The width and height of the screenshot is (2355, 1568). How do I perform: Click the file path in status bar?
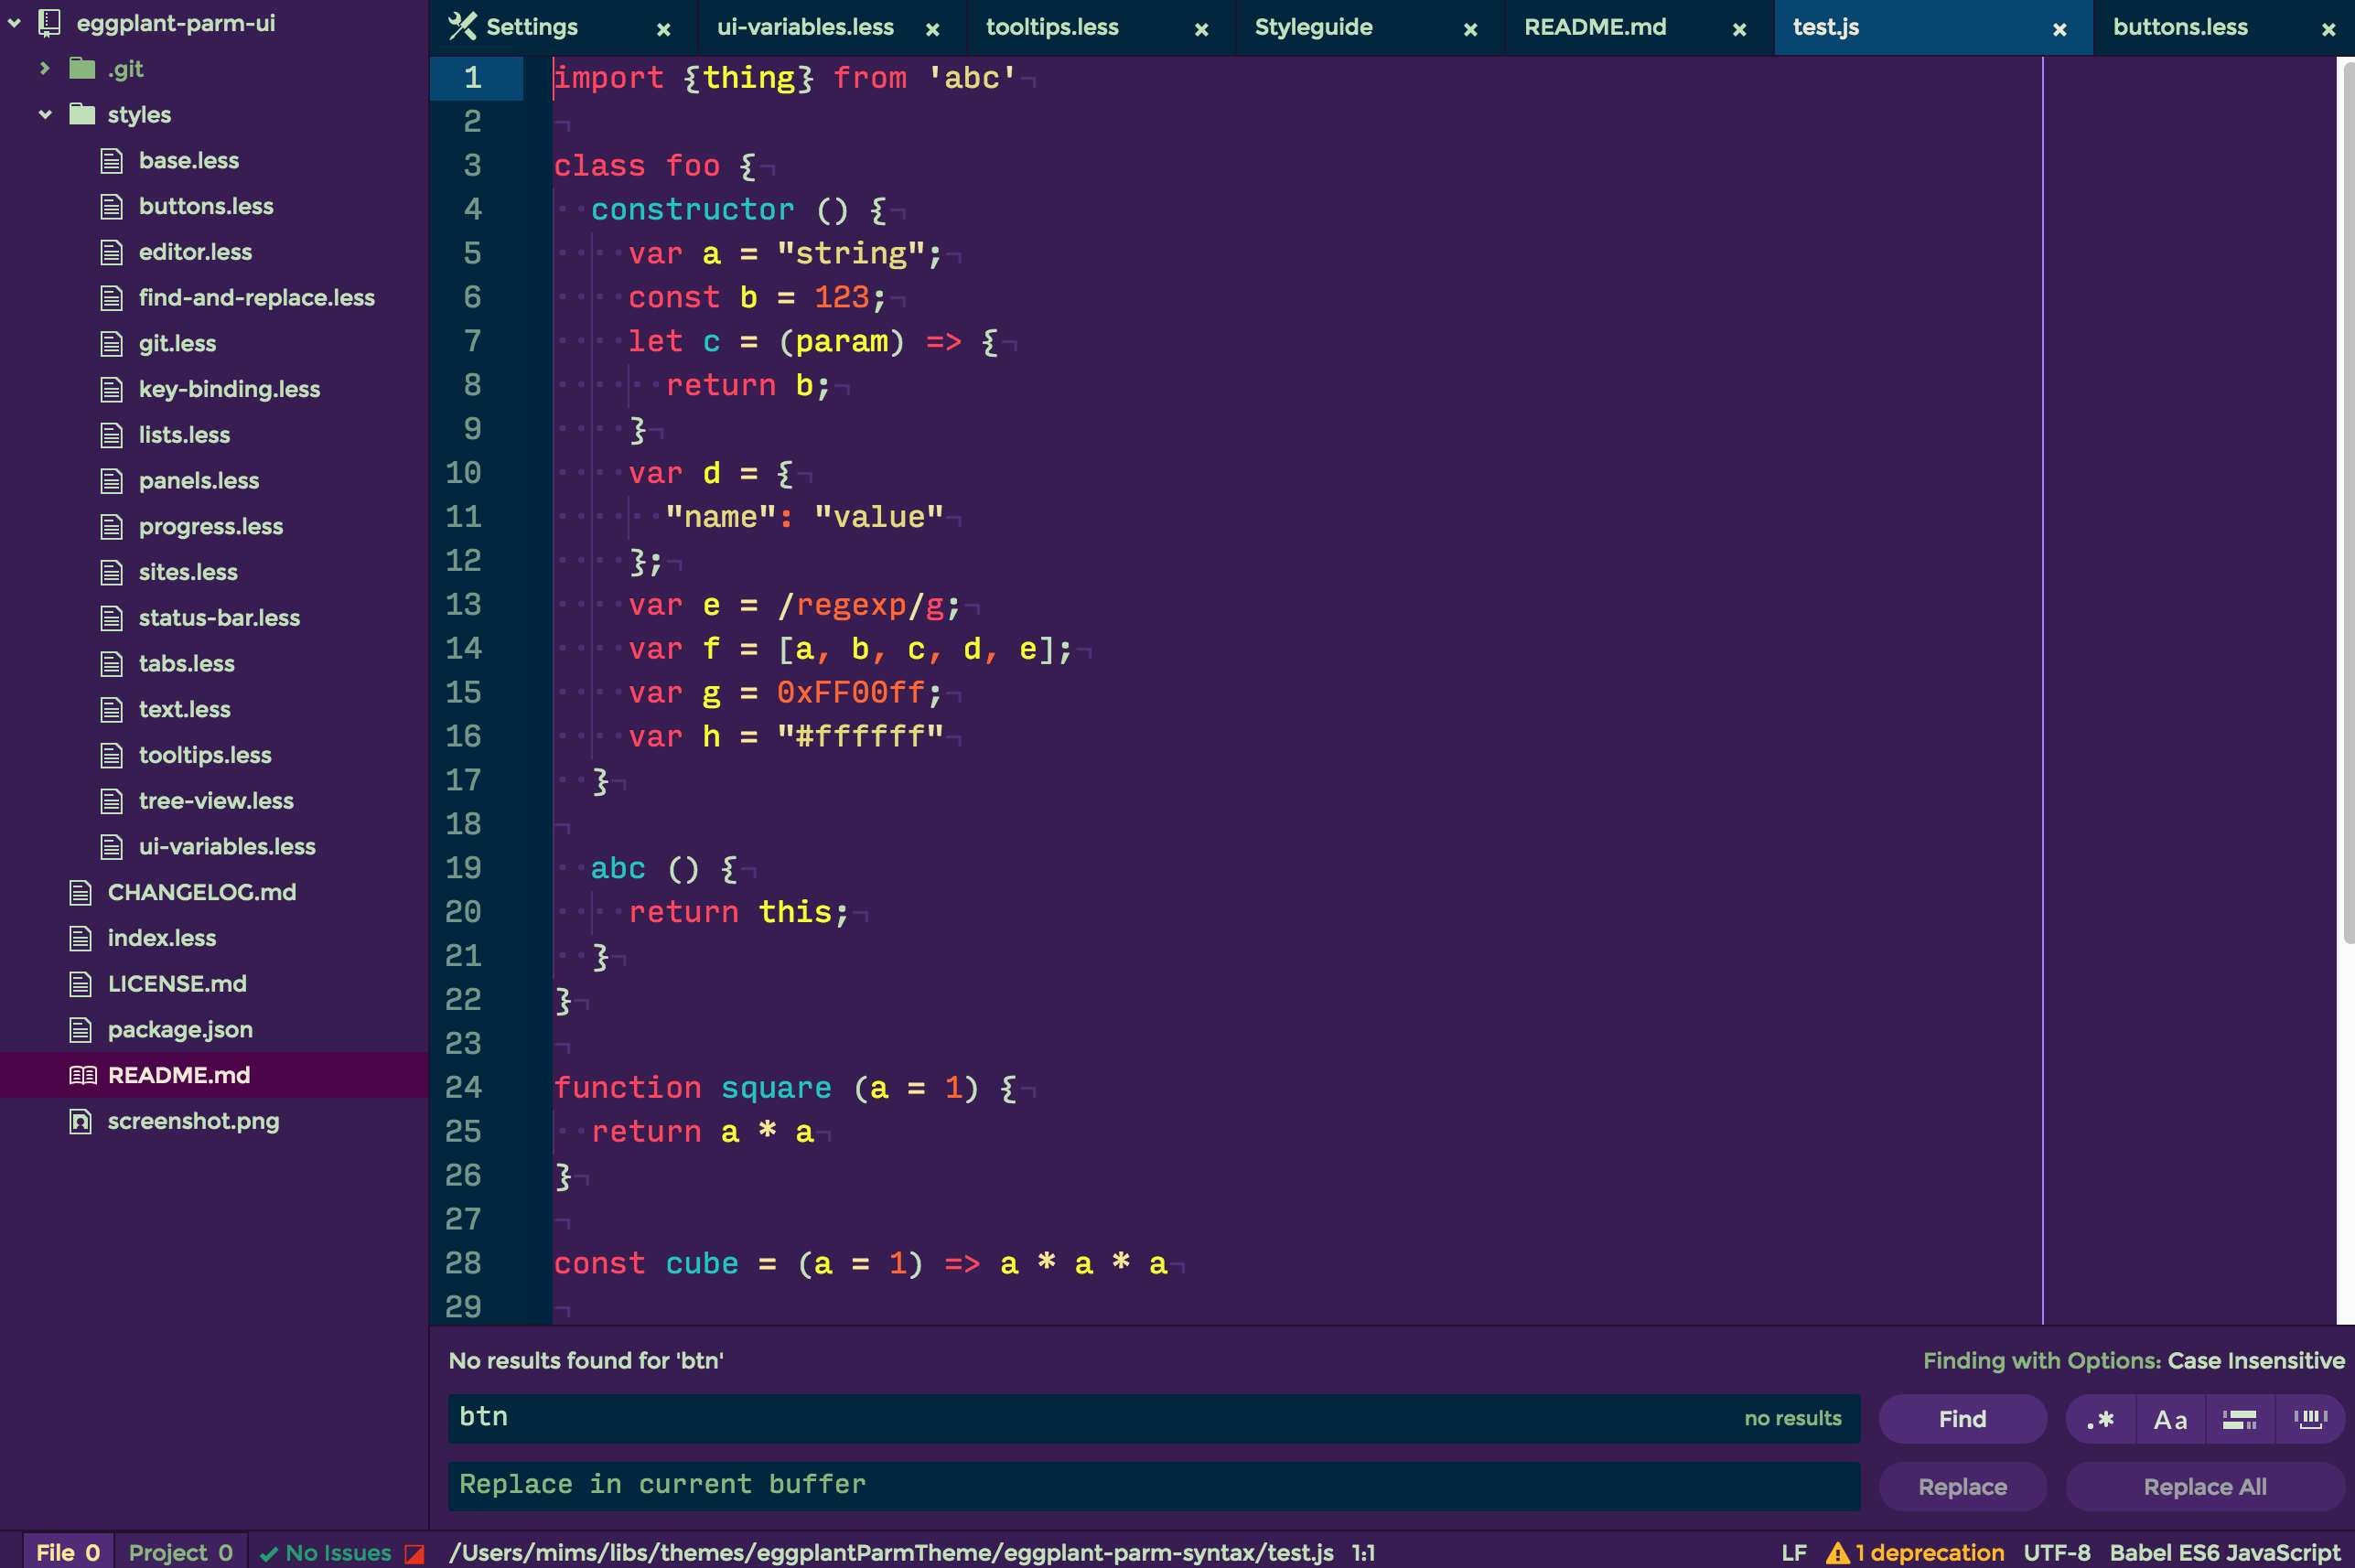coord(891,1552)
